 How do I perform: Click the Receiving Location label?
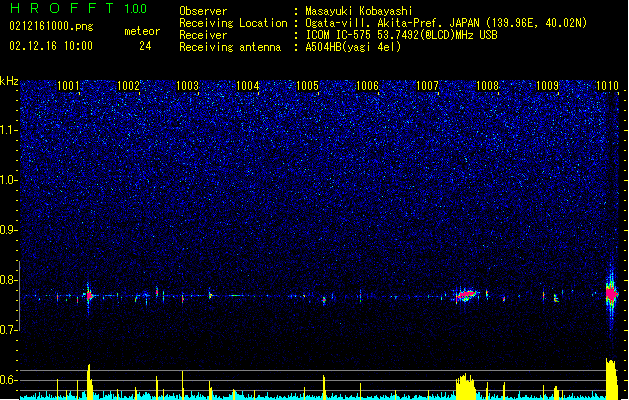coord(233,23)
